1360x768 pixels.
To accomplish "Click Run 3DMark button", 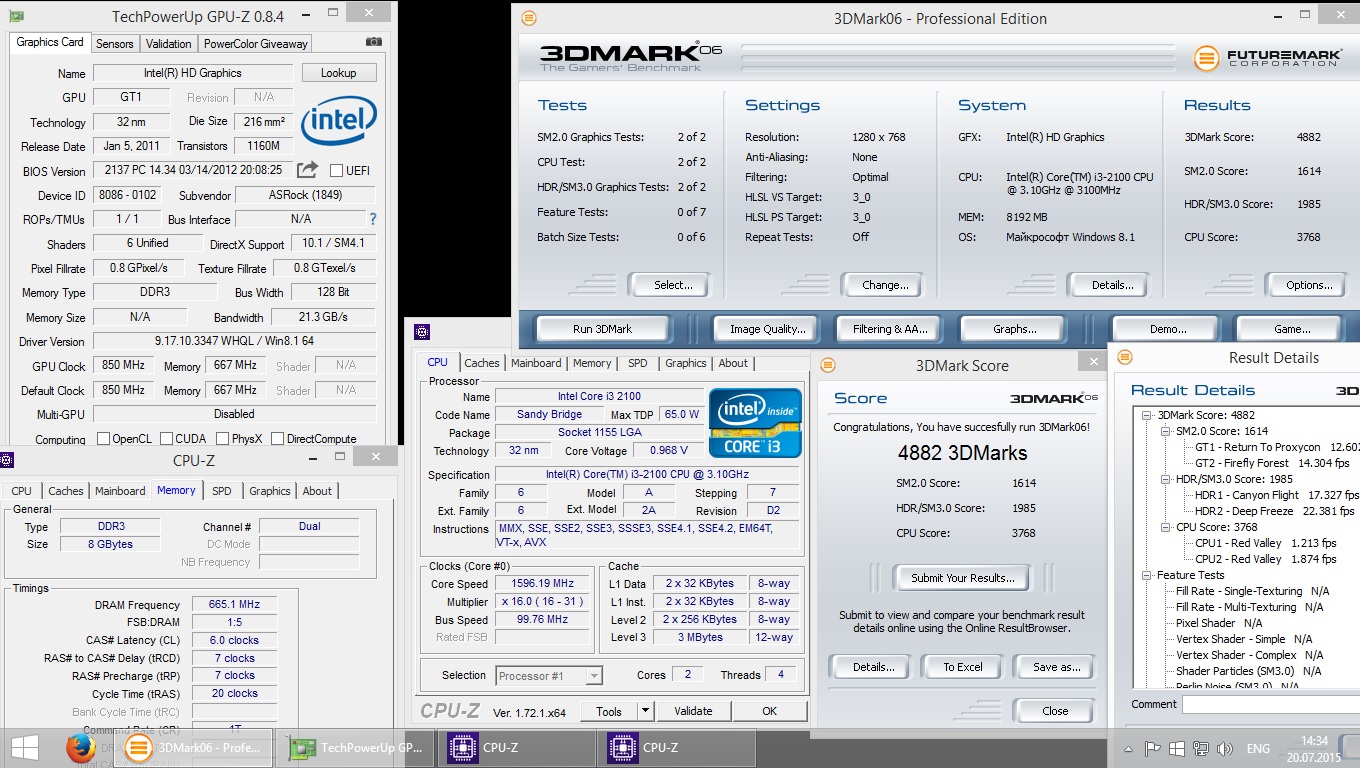I will [x=603, y=329].
